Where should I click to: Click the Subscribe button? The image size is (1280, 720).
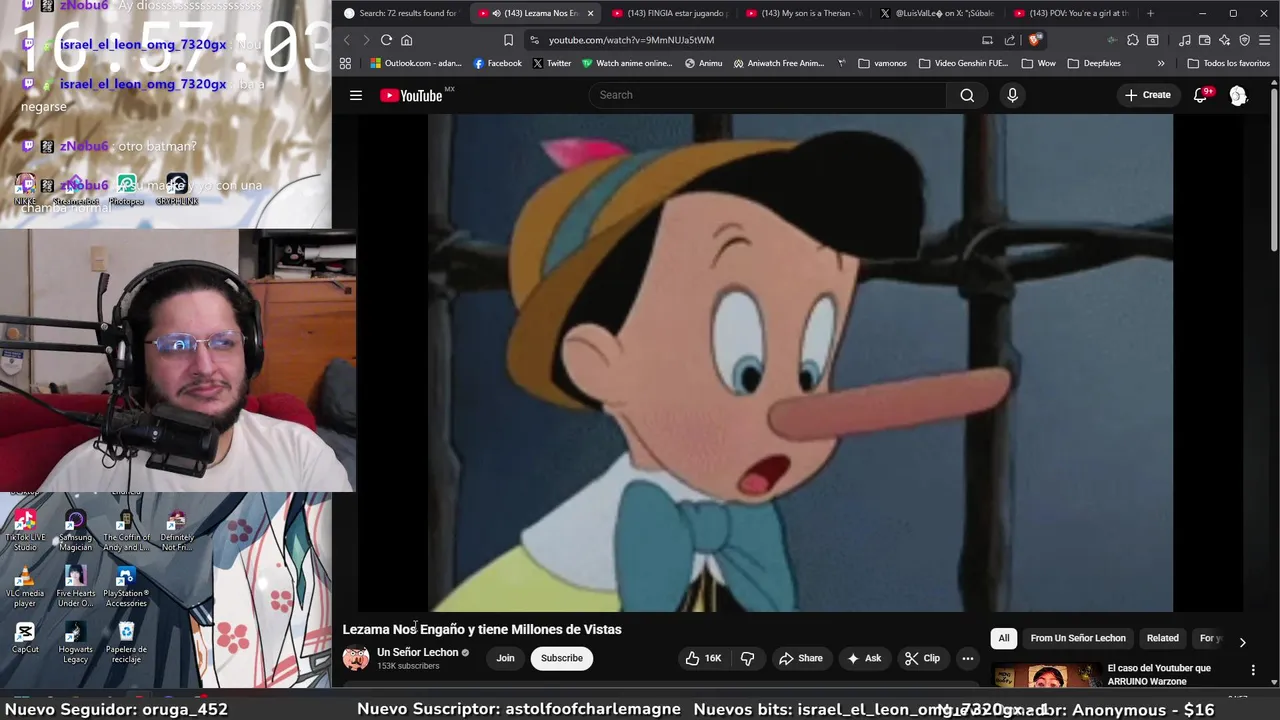point(562,658)
